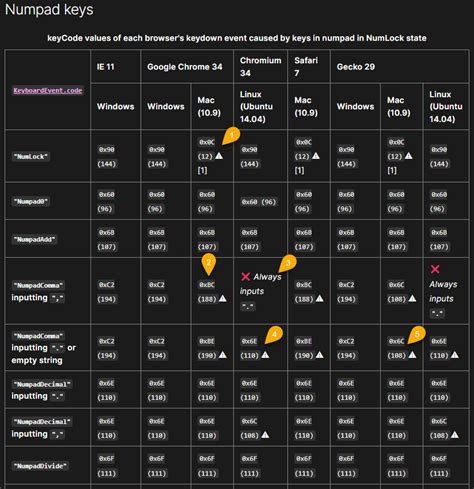Click the "NumLock" row label
474x489 pixels.
pos(31,157)
